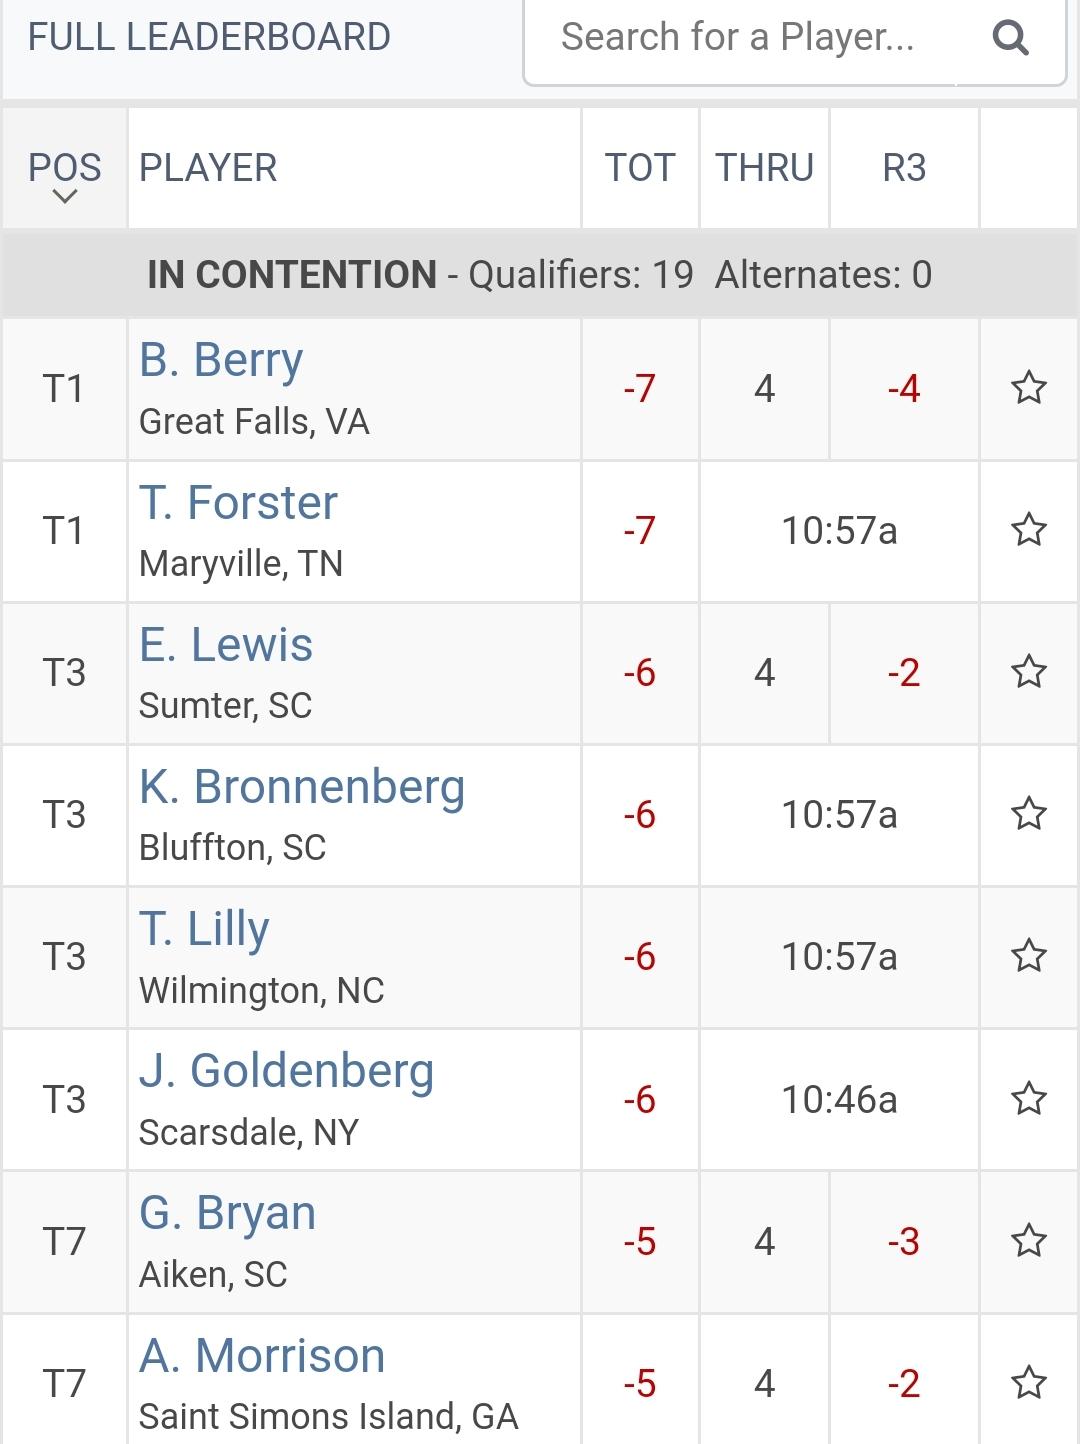Open B. Berry player link
The width and height of the screenshot is (1080, 1444).
(221, 360)
